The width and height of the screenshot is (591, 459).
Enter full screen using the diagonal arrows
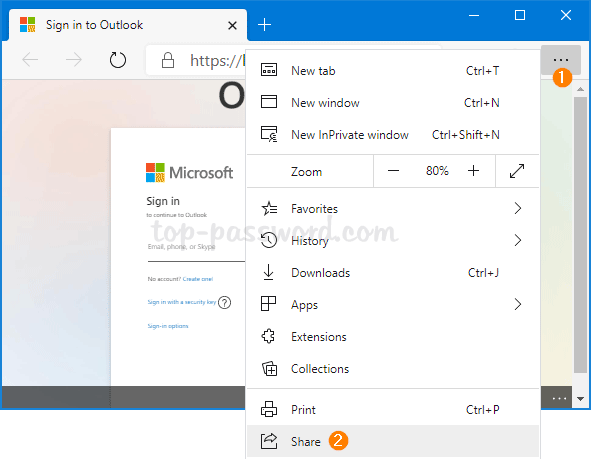click(x=517, y=171)
